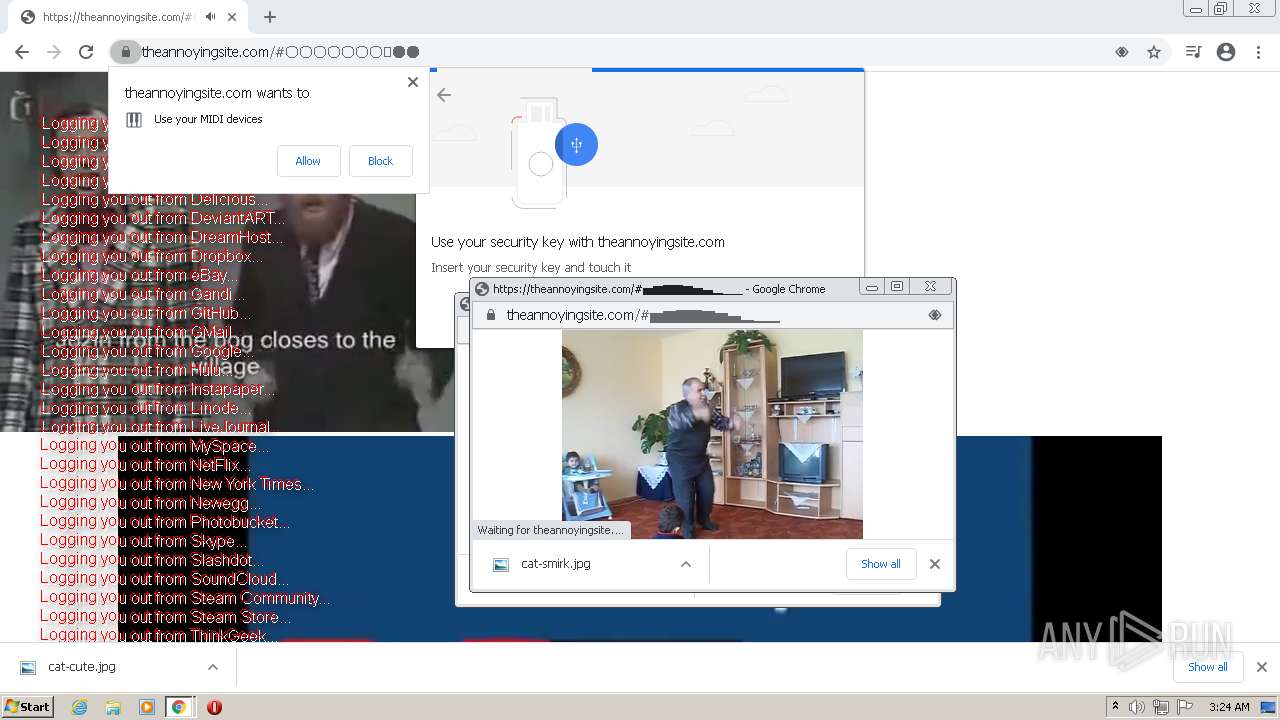Open the media player taskbar icon
Screen dimensions: 1280x720
(x=147, y=707)
